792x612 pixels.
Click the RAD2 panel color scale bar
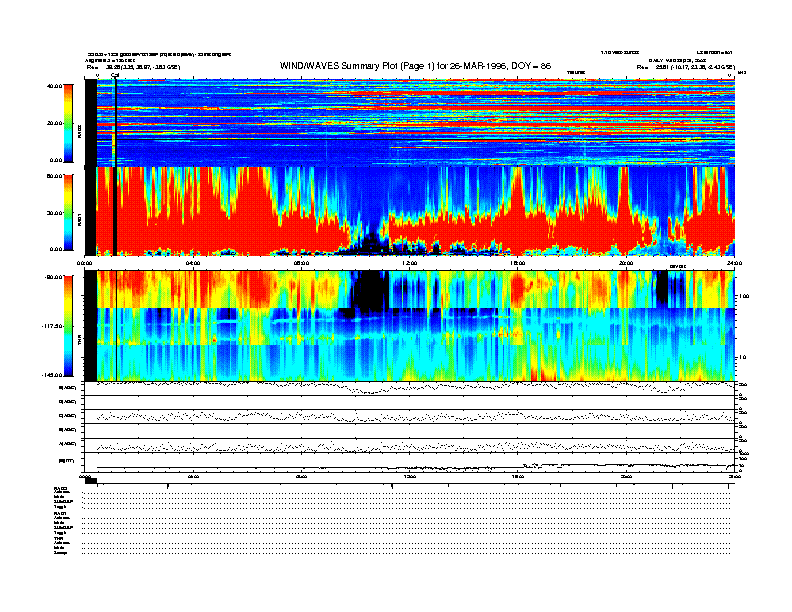coord(68,123)
